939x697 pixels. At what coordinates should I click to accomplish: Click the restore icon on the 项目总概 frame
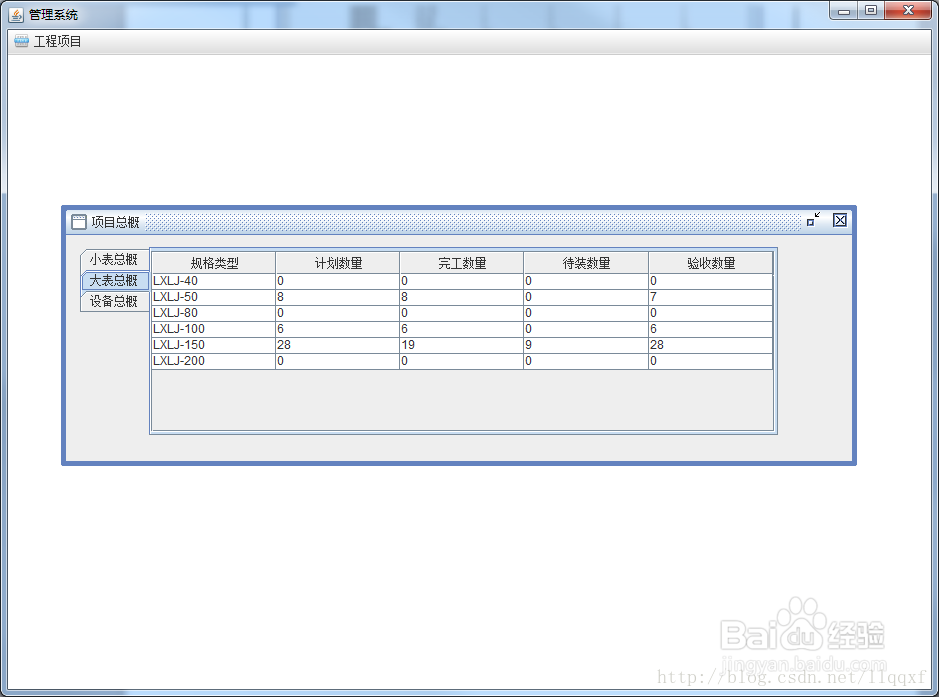click(x=812, y=221)
